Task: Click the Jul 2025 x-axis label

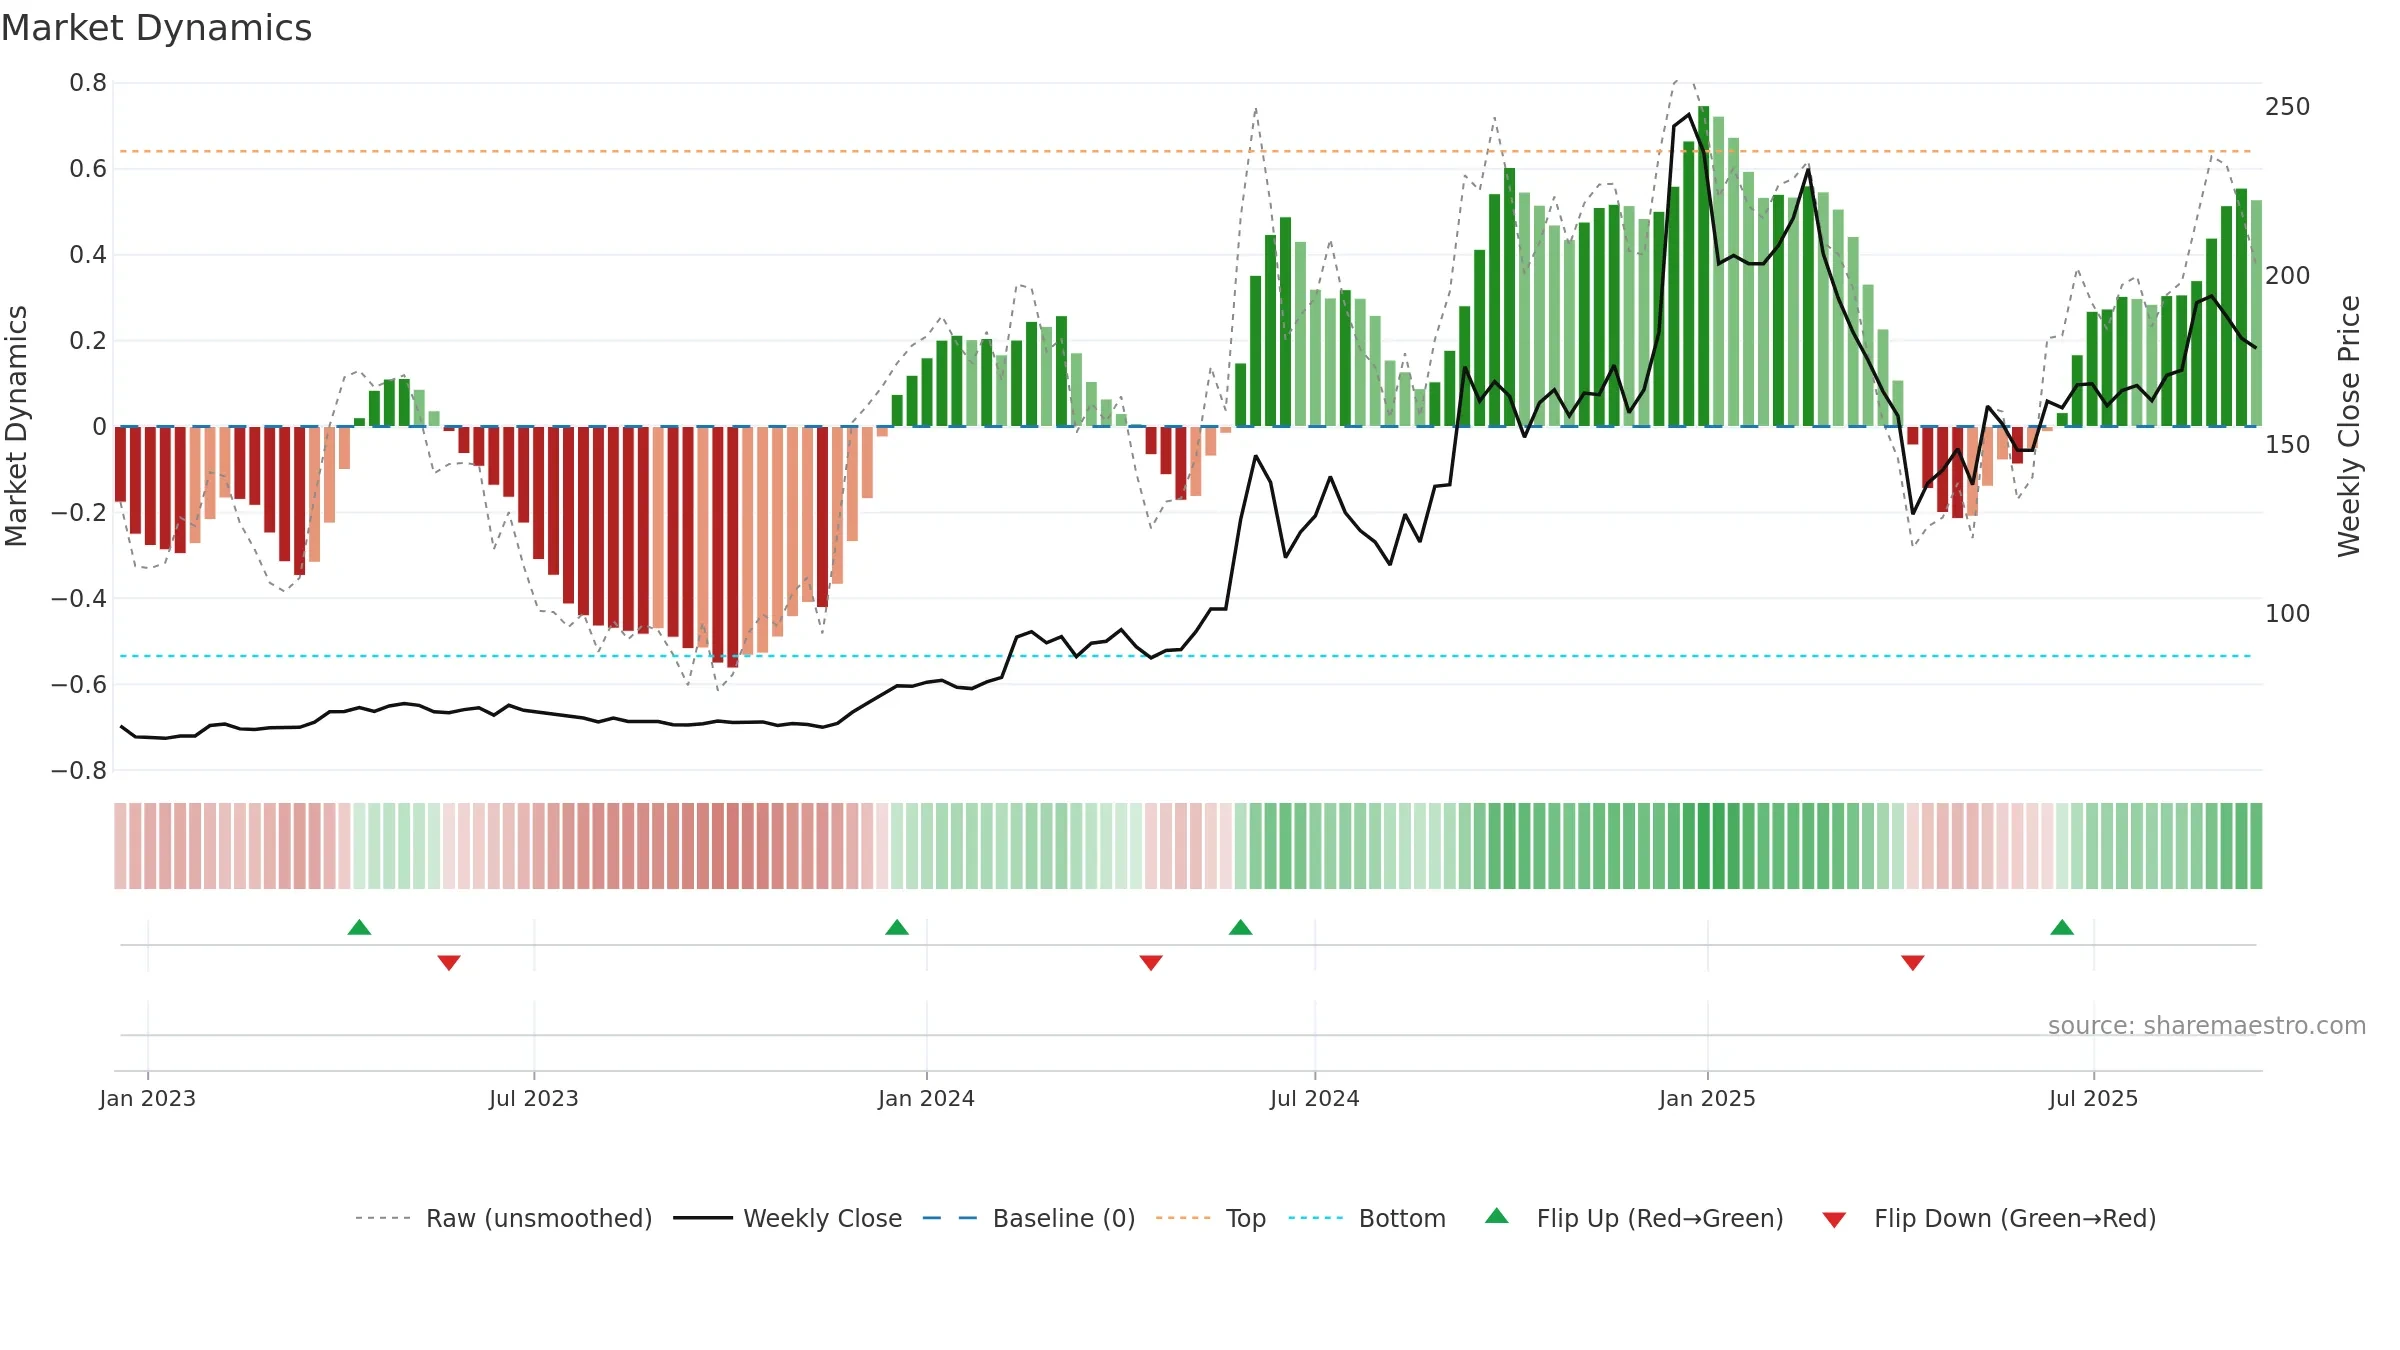Action: tap(2094, 1098)
